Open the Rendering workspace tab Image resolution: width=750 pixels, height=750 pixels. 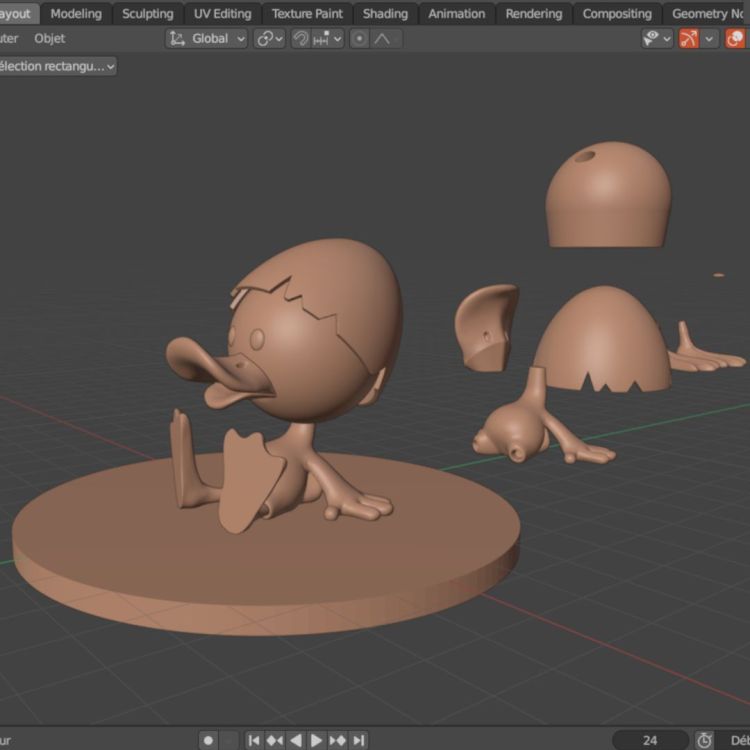tap(534, 14)
